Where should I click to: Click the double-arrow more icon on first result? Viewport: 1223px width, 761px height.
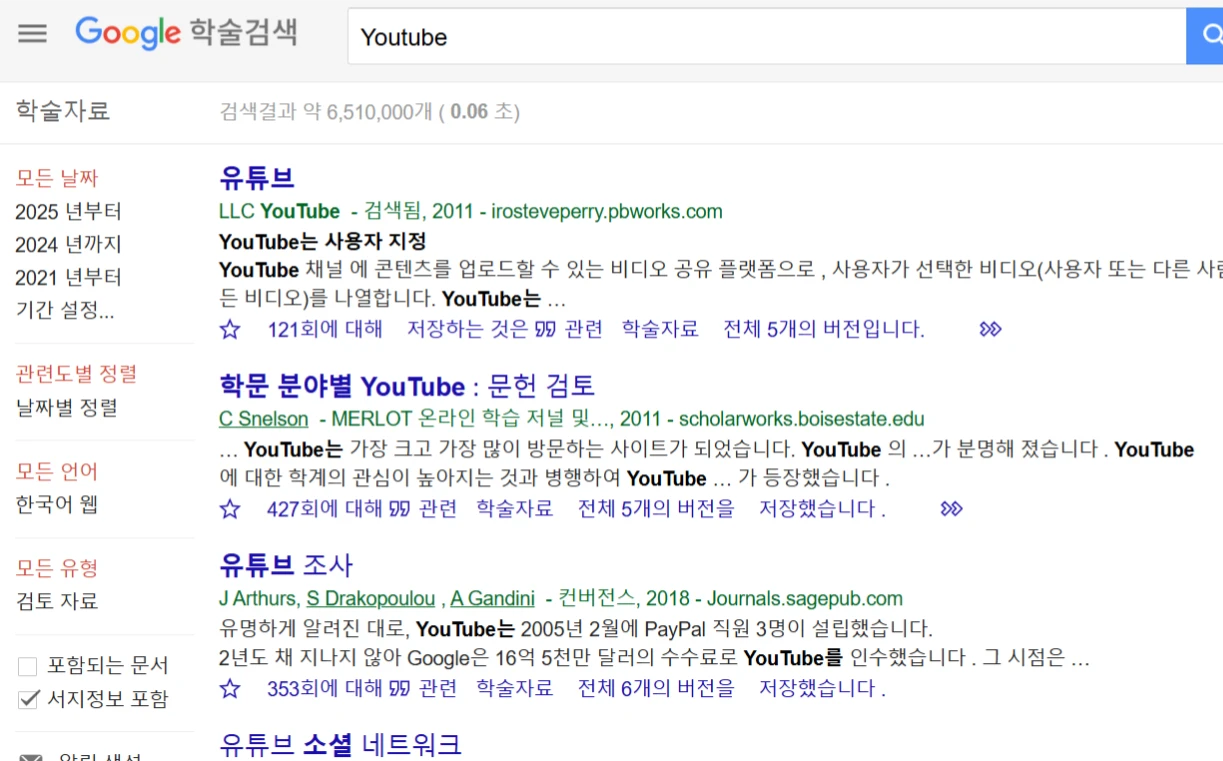pos(989,328)
